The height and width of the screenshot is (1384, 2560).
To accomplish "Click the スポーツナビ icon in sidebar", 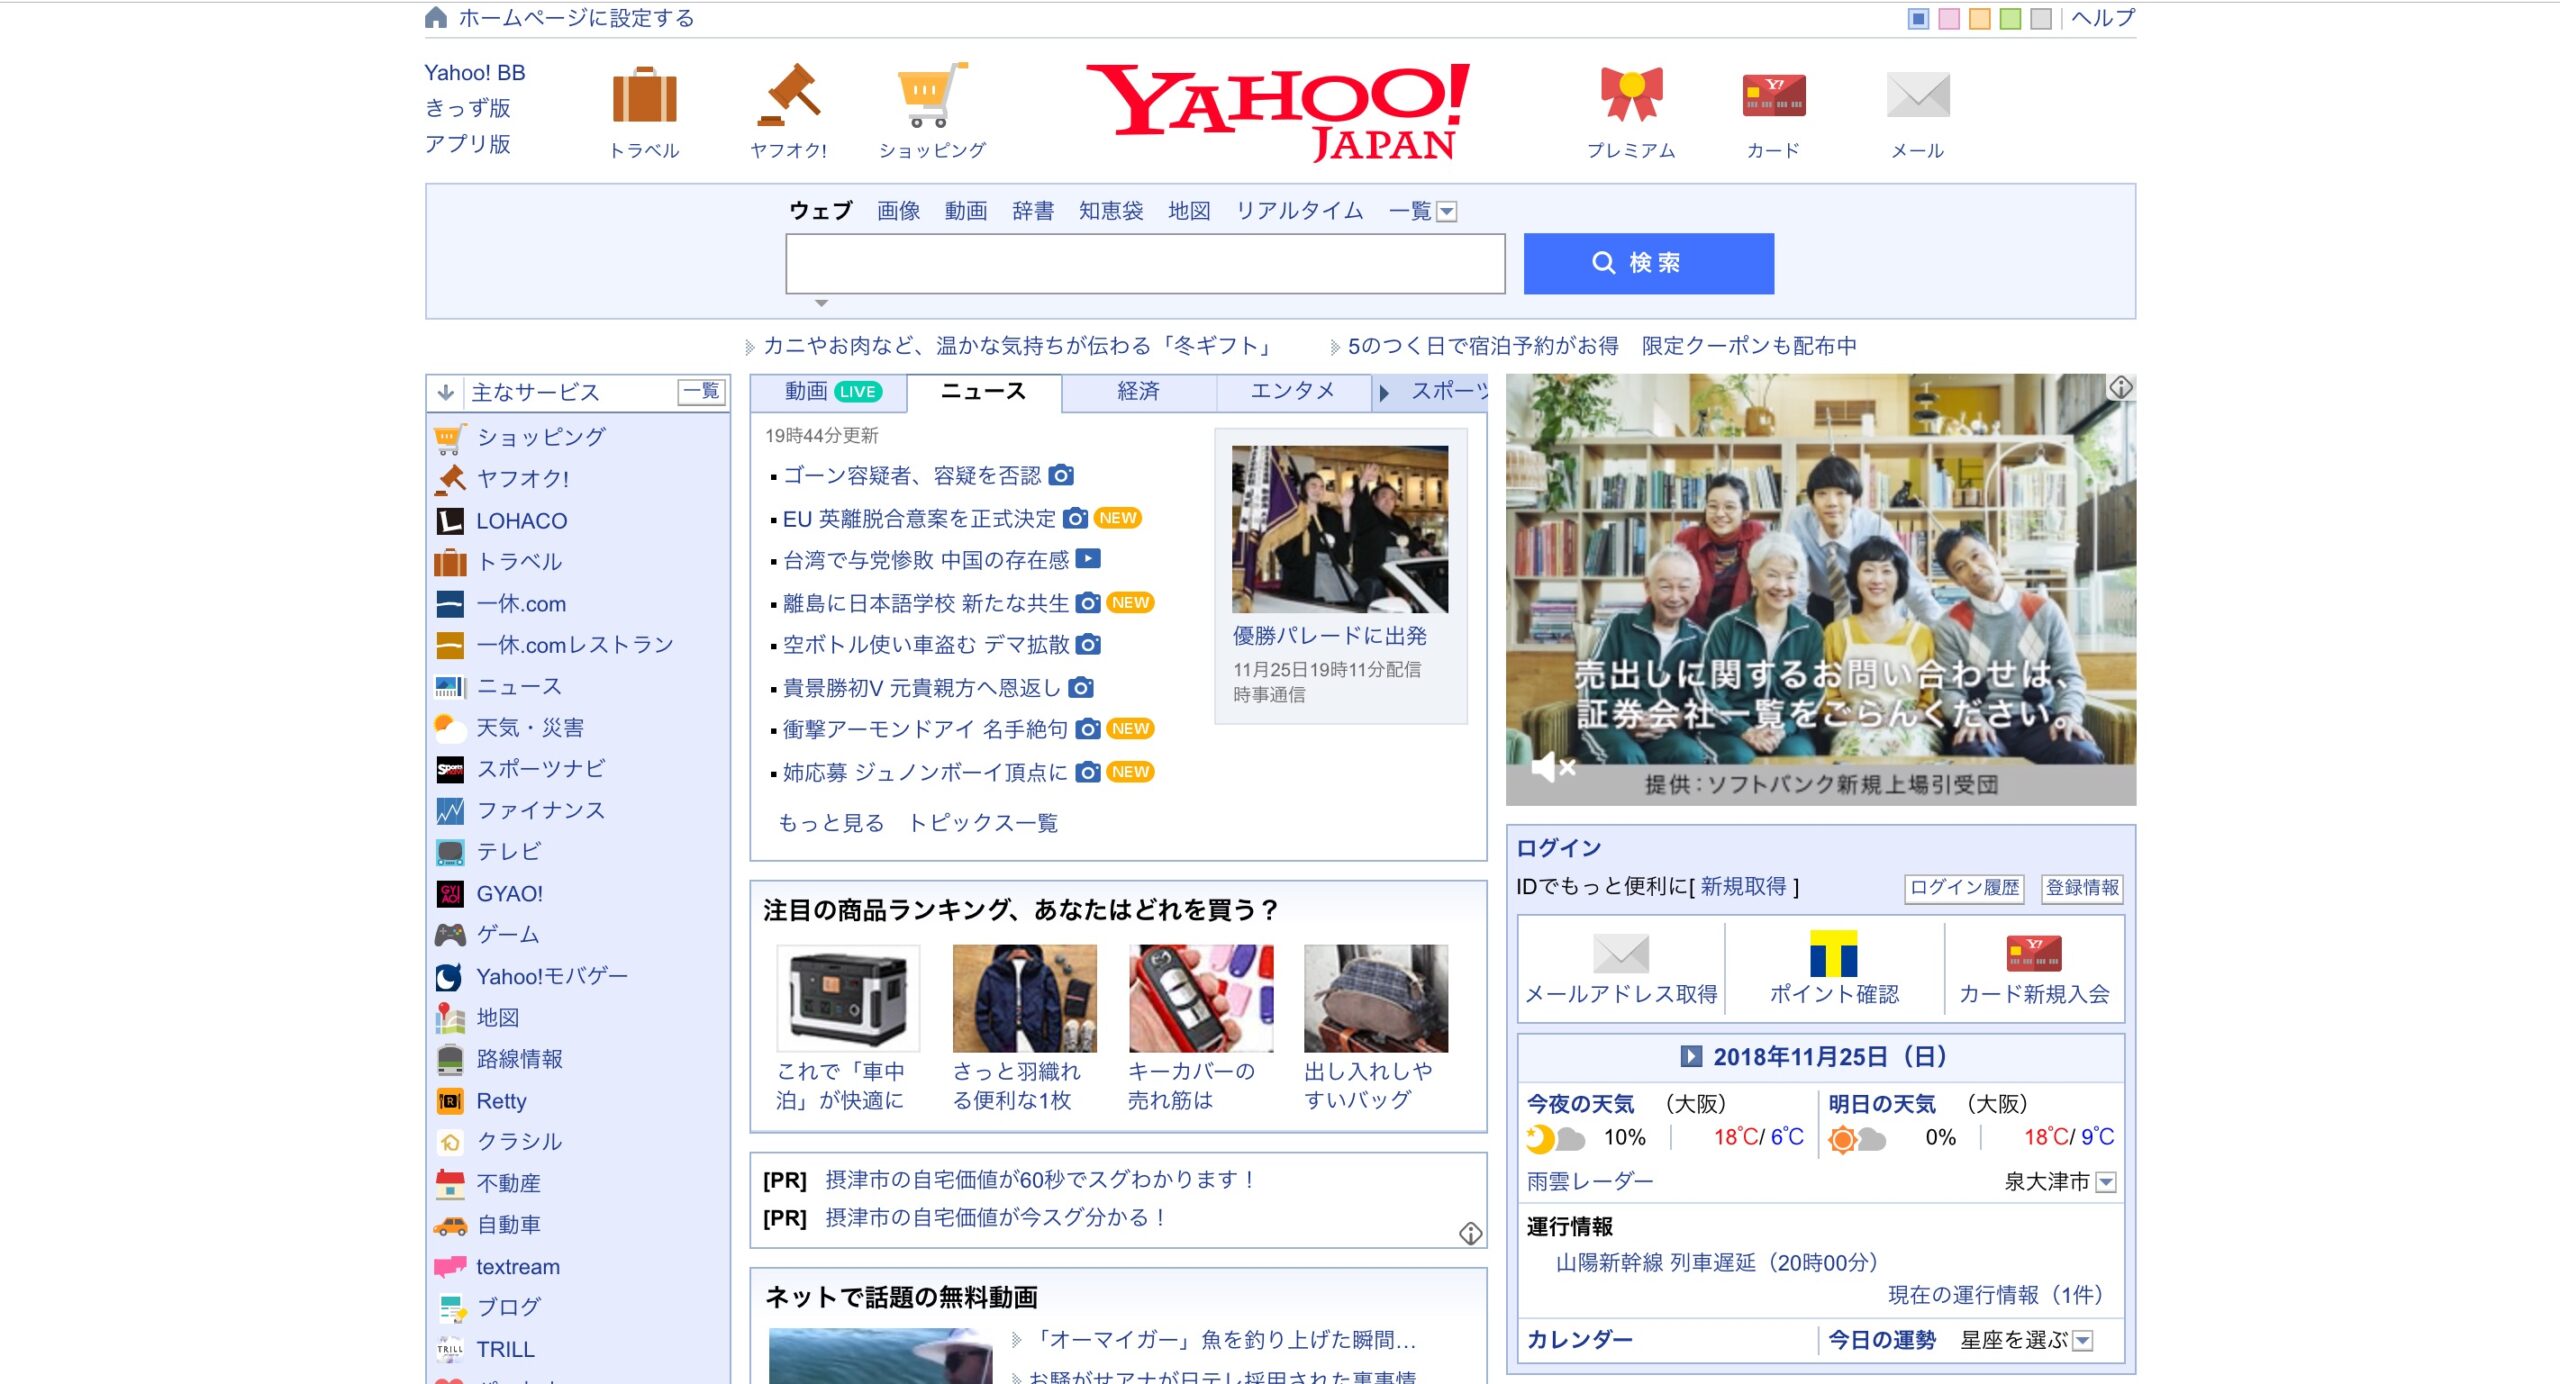I will pos(450,769).
